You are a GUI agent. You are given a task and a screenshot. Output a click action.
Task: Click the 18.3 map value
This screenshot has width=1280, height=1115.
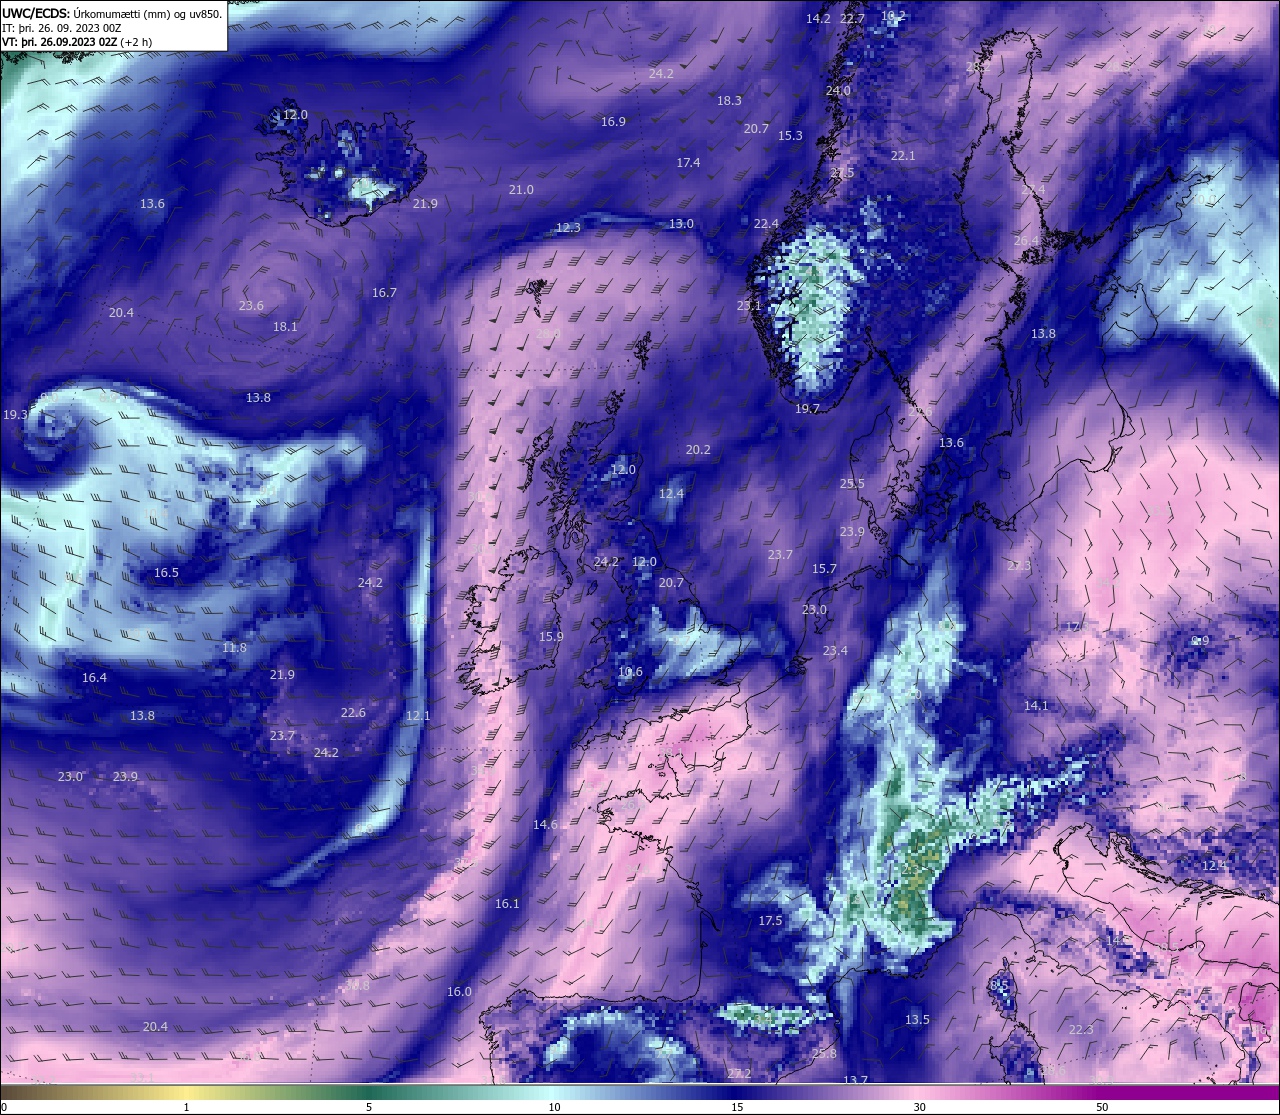729,101
